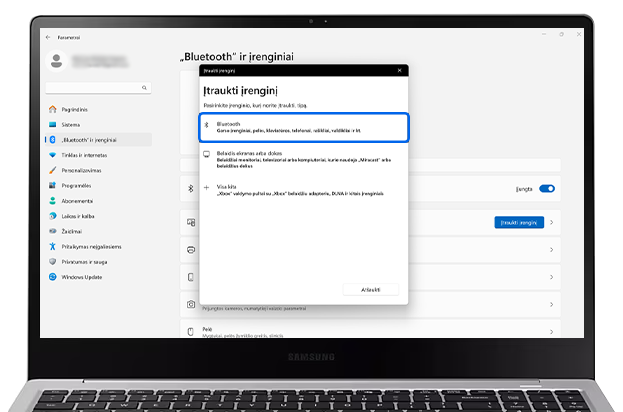Expand chevron next to Įtraukti įrenginį button
Screen dimensions: 623x412
(552, 222)
